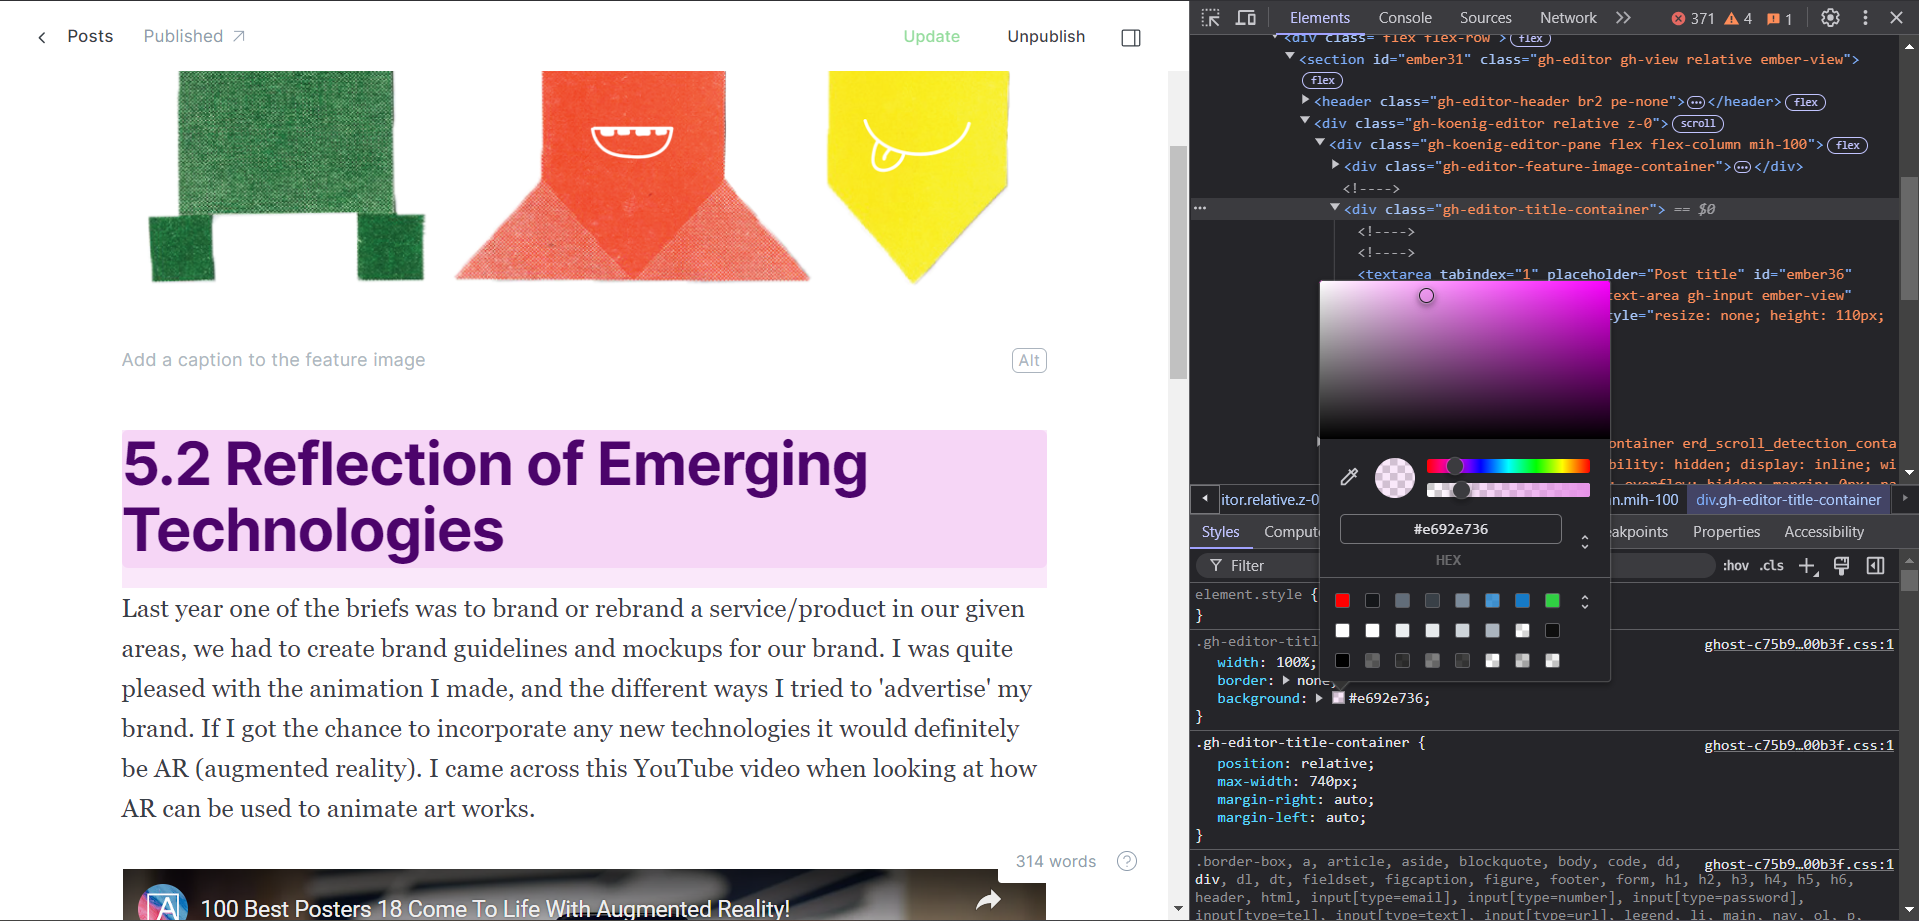Toggle the :hov element state panel
Viewport: 1919px width, 921px height.
pyautogui.click(x=1735, y=566)
